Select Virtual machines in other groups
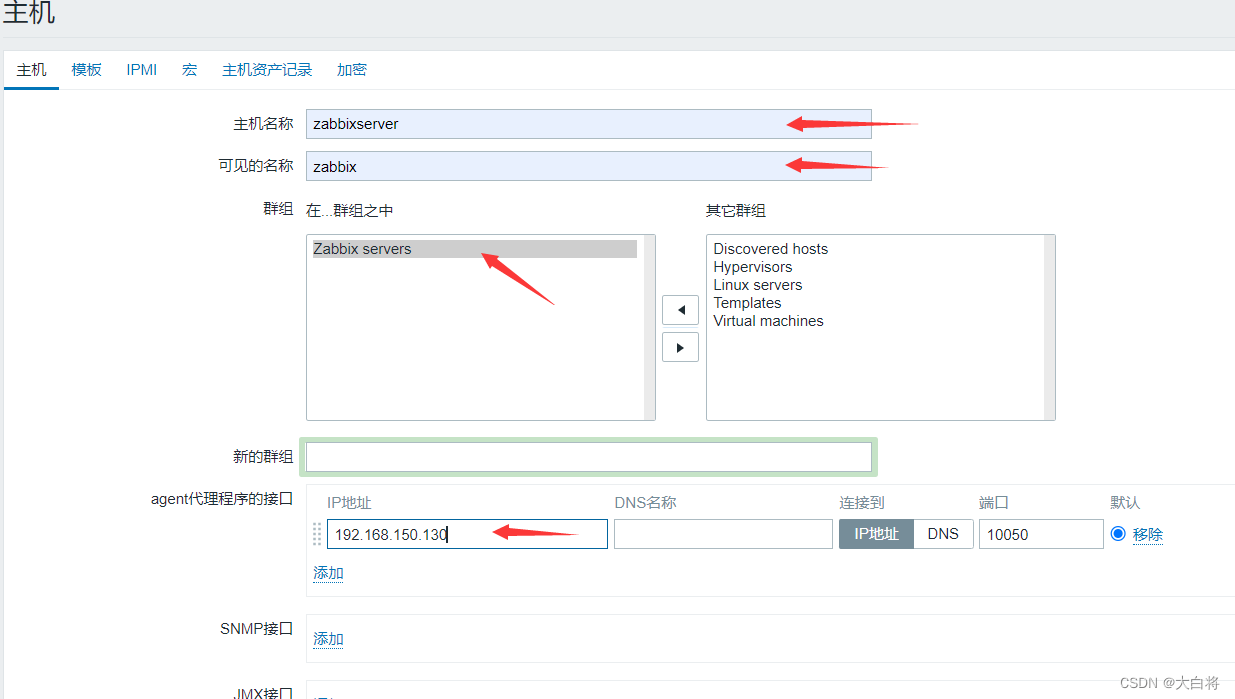This screenshot has height=699, width=1235. click(768, 321)
